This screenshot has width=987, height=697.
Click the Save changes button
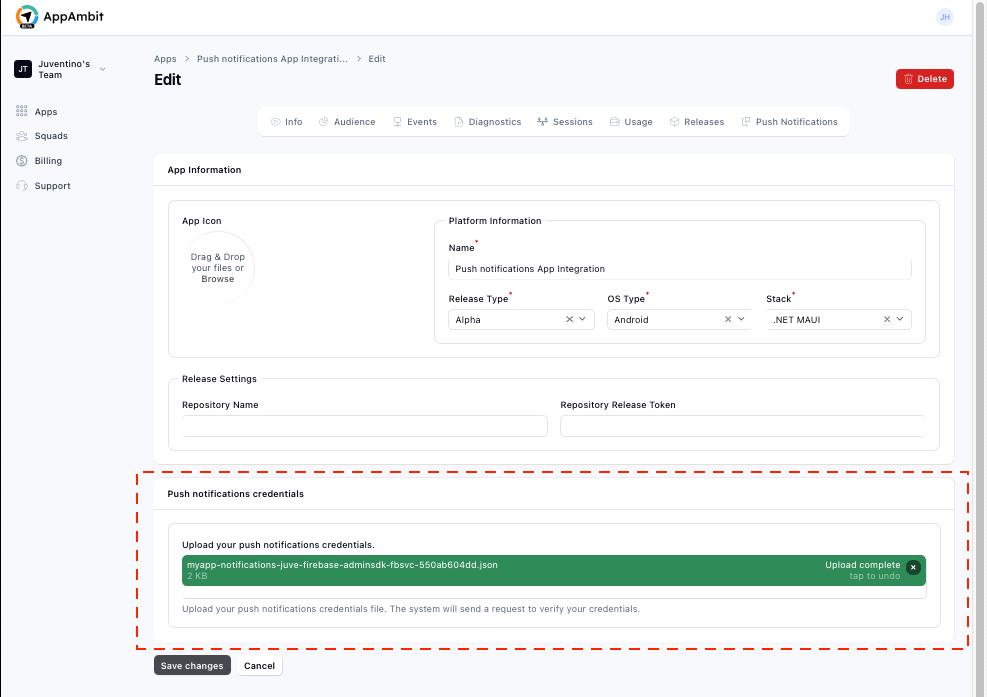point(192,665)
